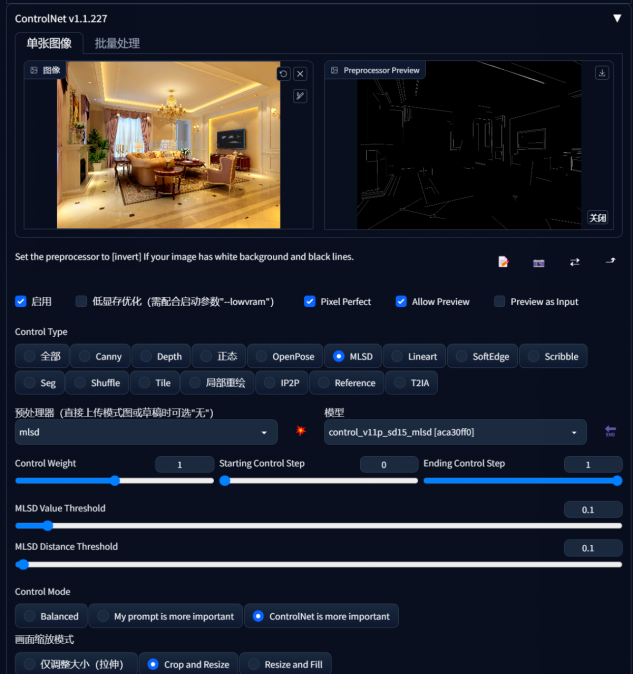Image resolution: width=633 pixels, height=674 pixels.
Task: Adjust the Starting Control Step slider
Action: click(x=318, y=481)
